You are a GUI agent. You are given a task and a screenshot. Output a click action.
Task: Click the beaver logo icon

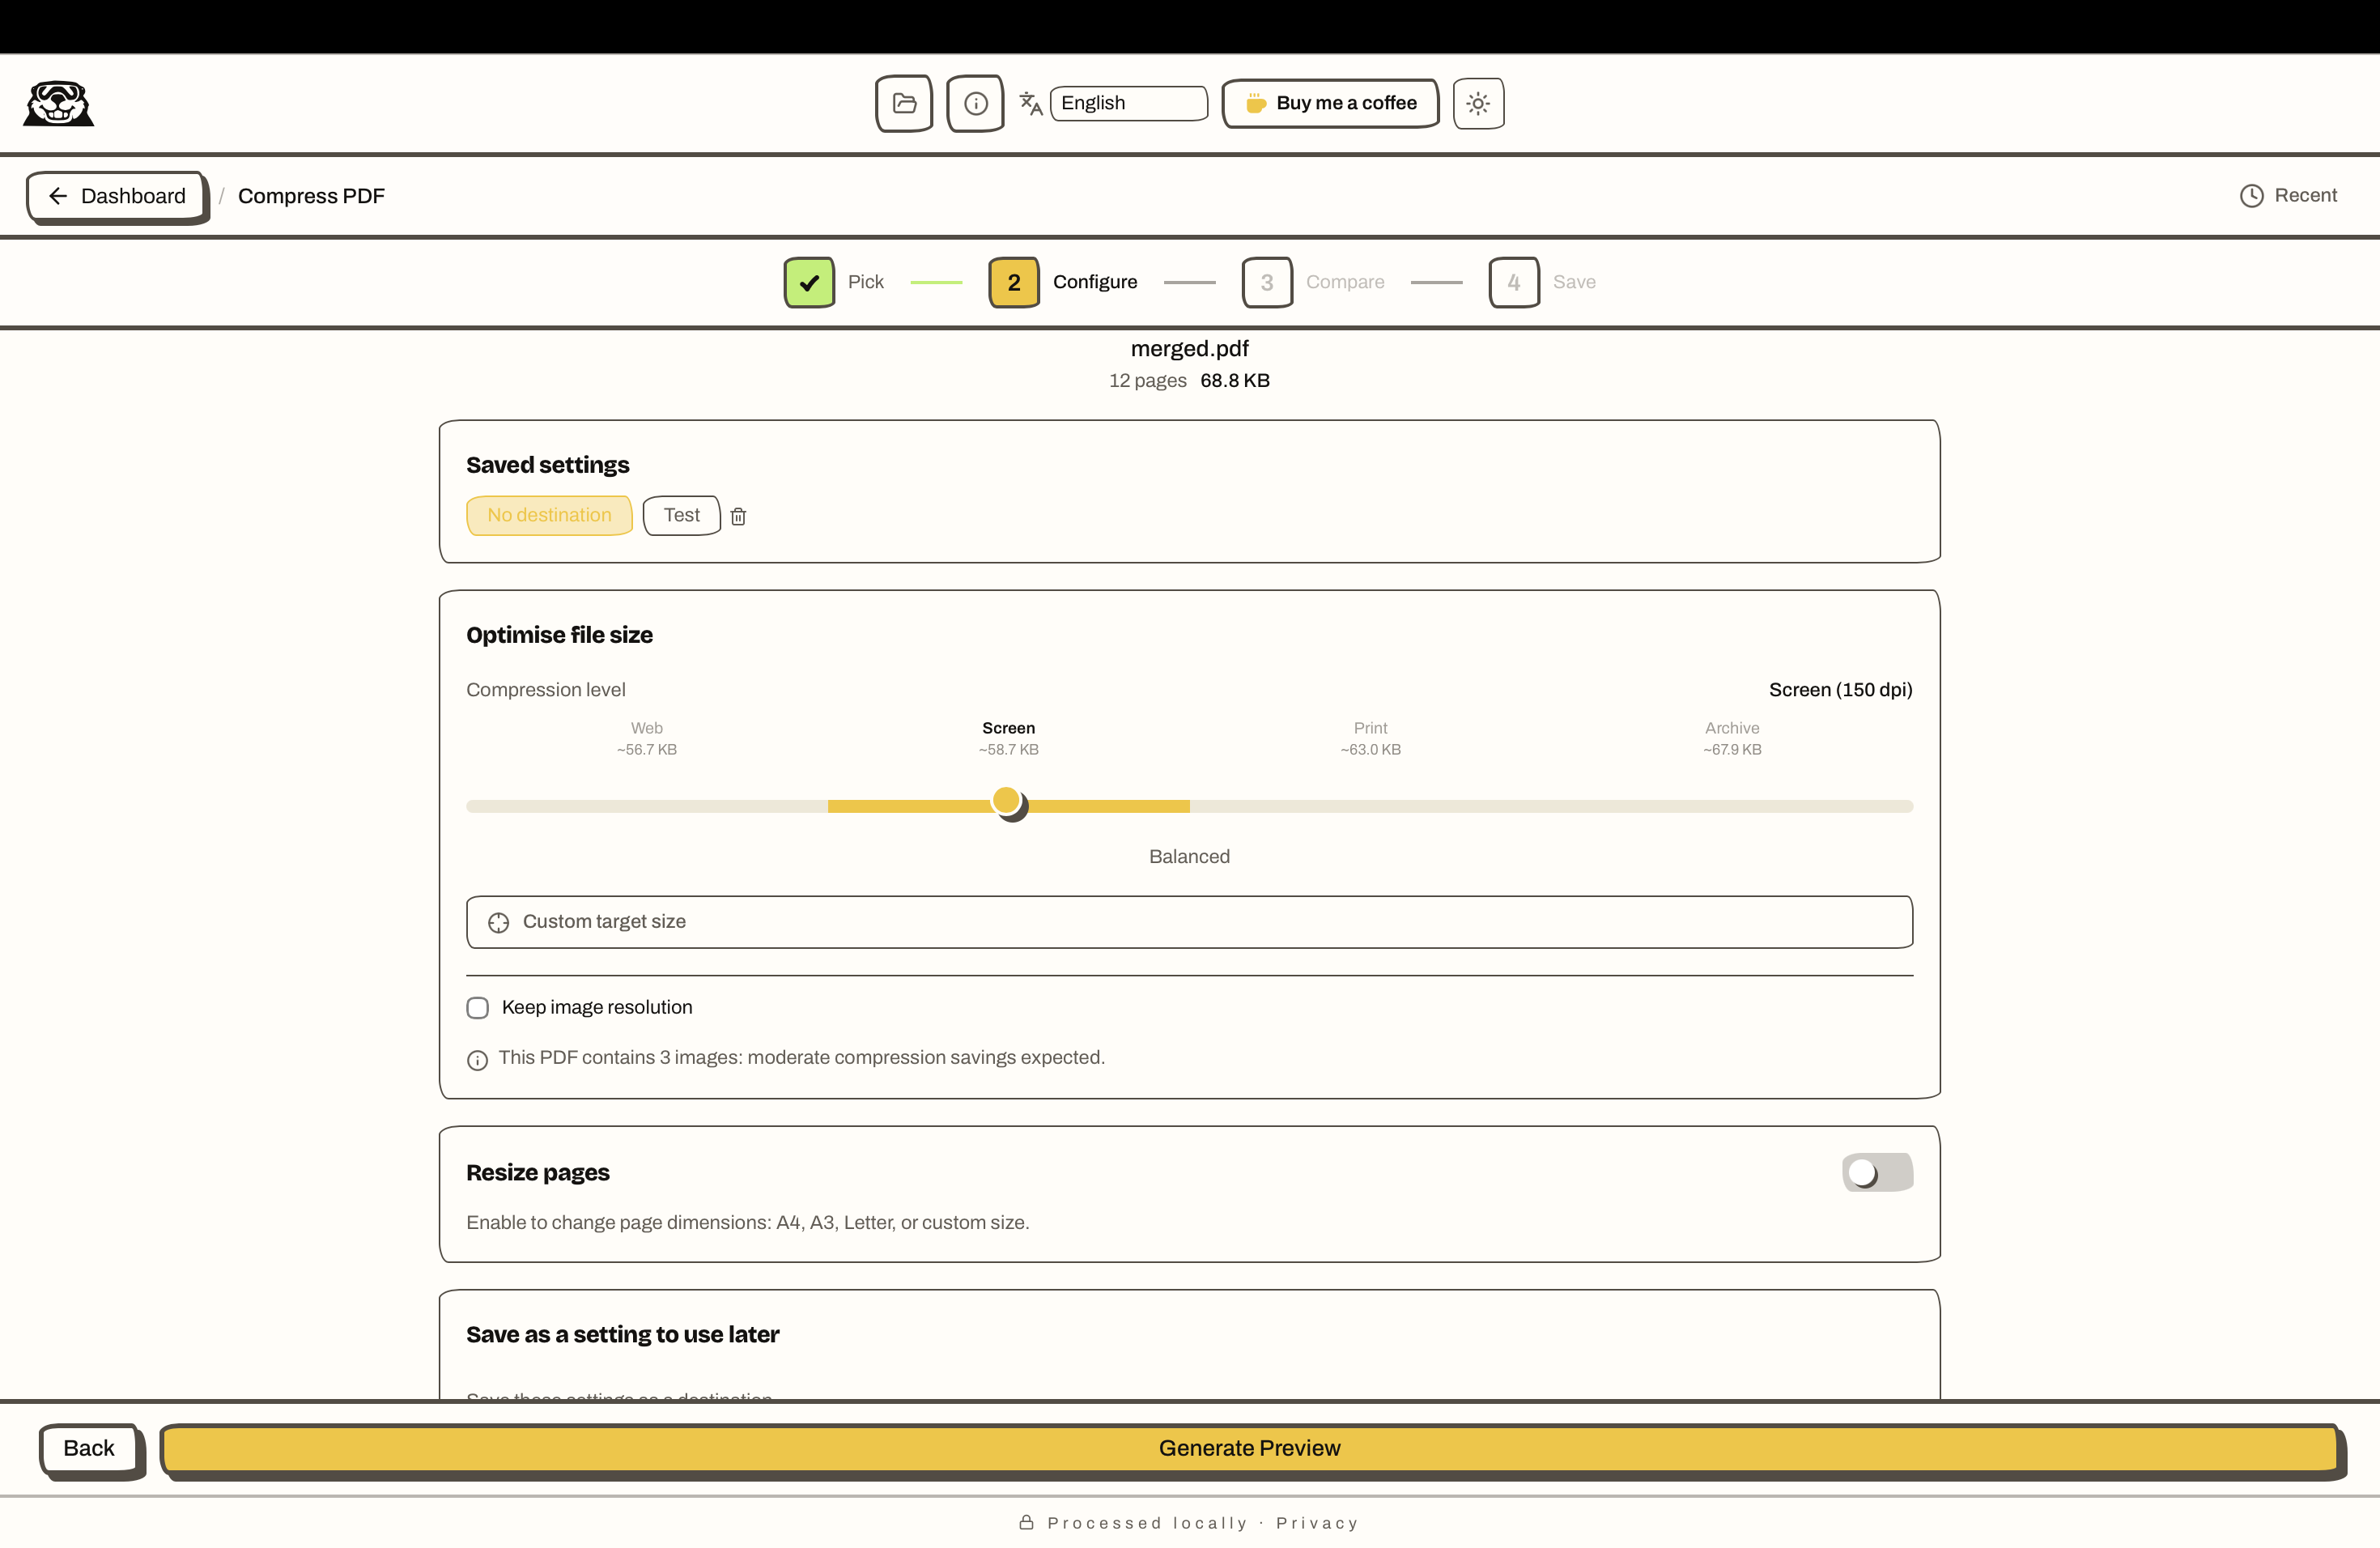58,103
